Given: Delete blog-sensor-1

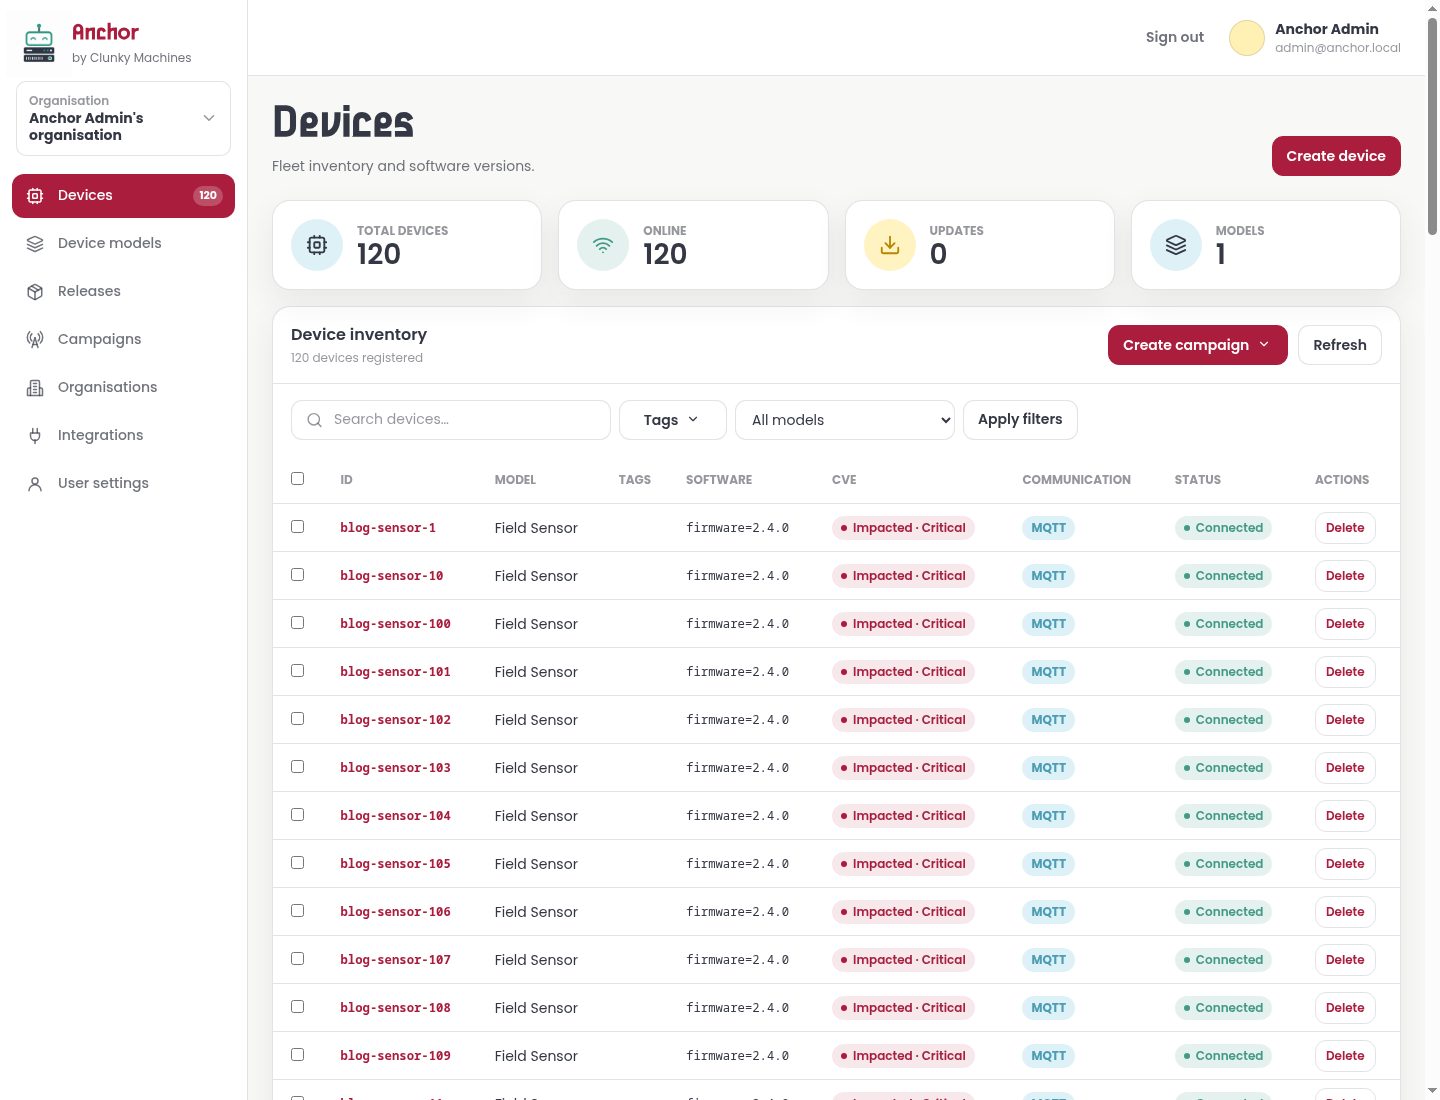Looking at the screenshot, I should click(x=1345, y=528).
